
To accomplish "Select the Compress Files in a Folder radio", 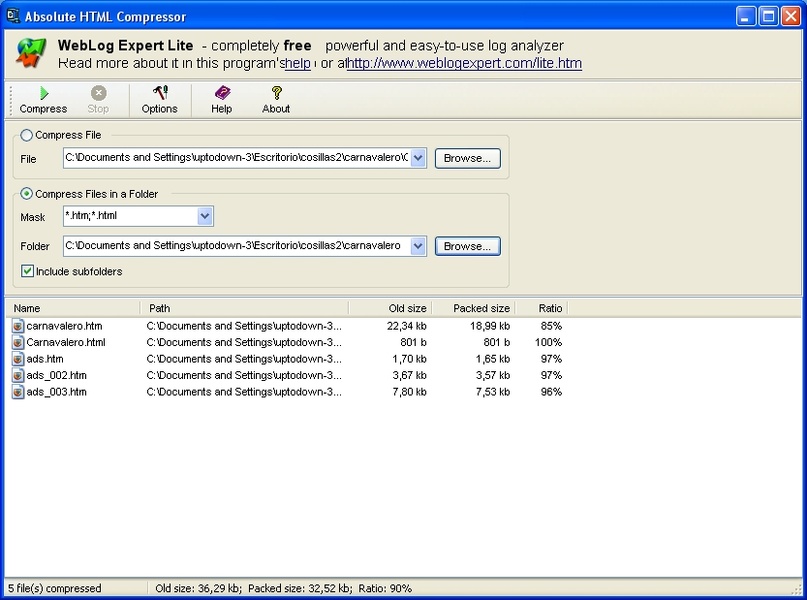I will 26,194.
